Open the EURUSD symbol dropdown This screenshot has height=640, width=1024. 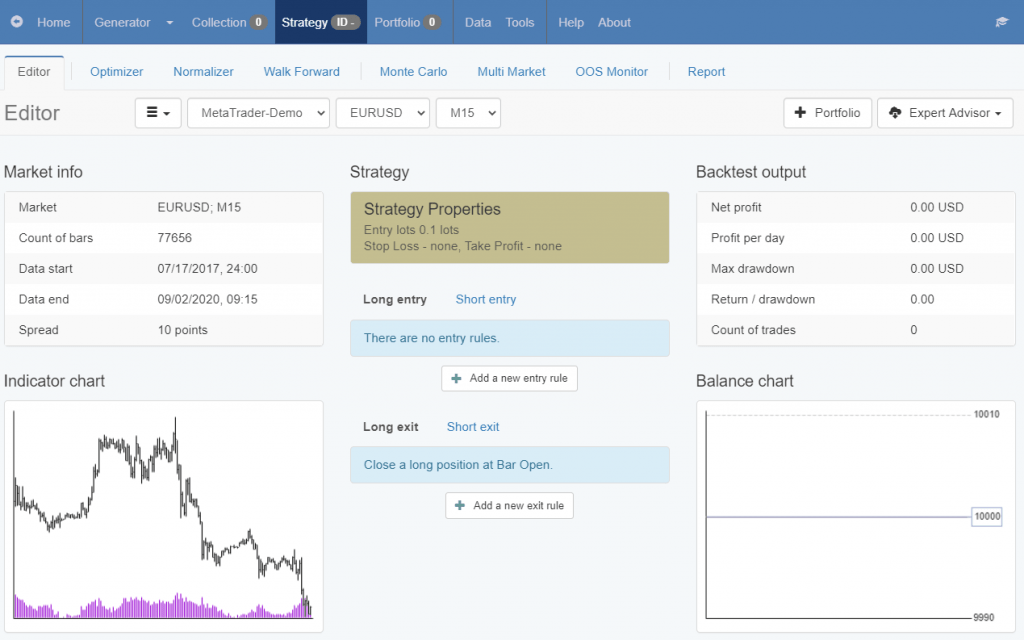click(383, 113)
